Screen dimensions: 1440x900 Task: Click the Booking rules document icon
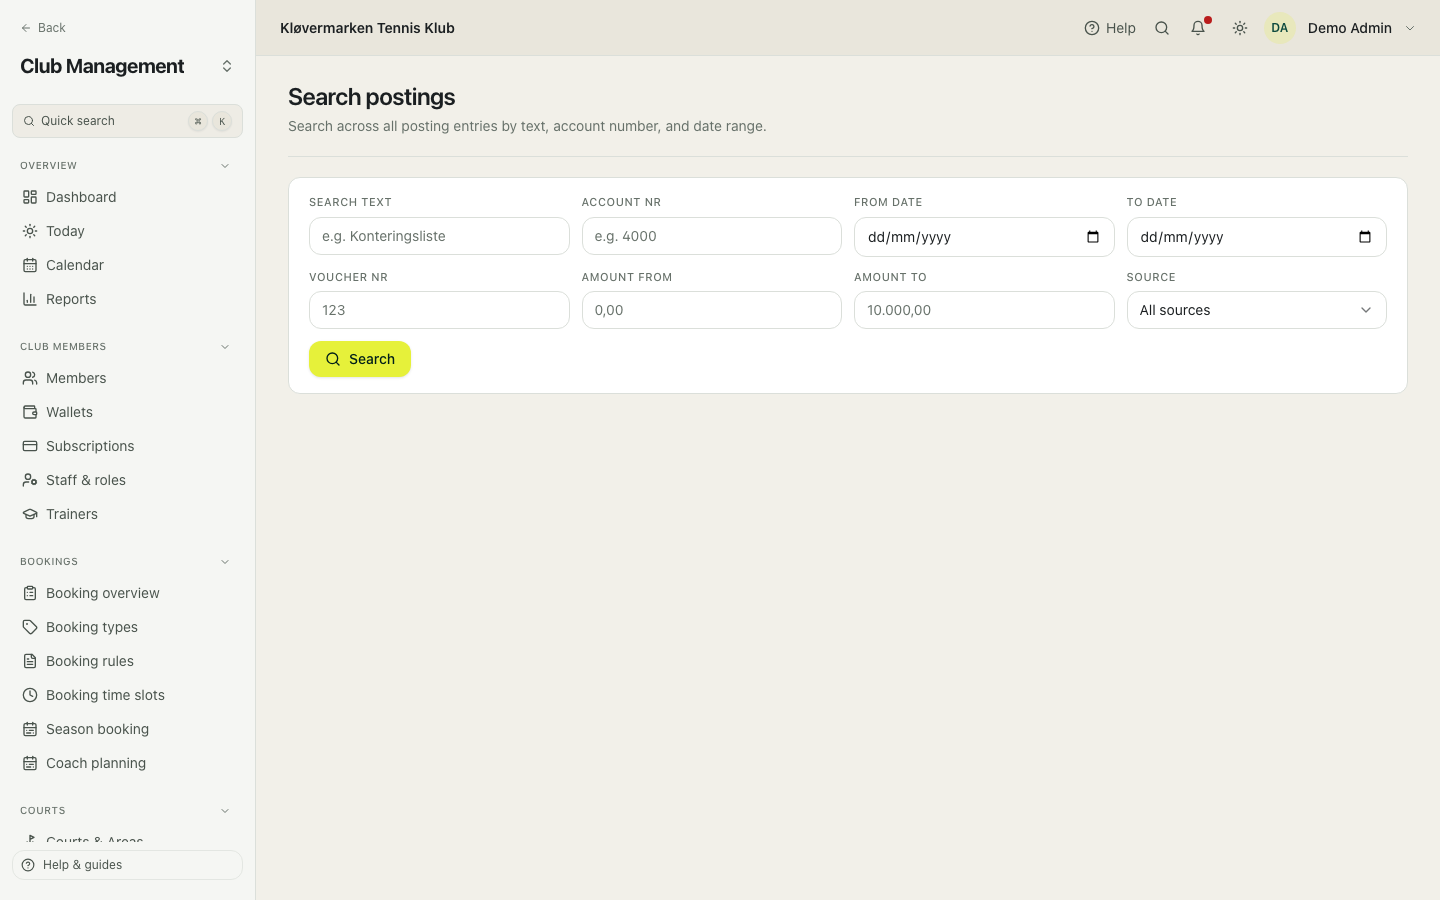[30, 661]
